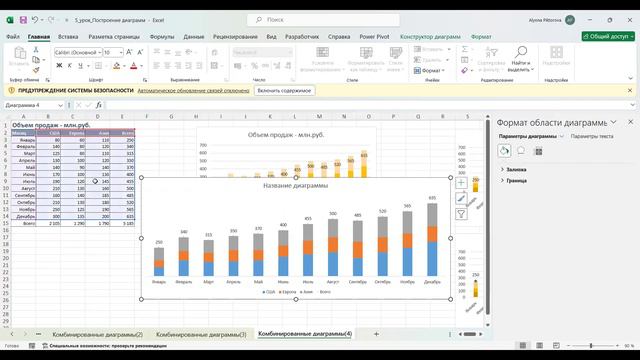Viewport: 640px width, 360px height.
Task: Collapse the ribbon with the chevron
Action: tap(630, 78)
